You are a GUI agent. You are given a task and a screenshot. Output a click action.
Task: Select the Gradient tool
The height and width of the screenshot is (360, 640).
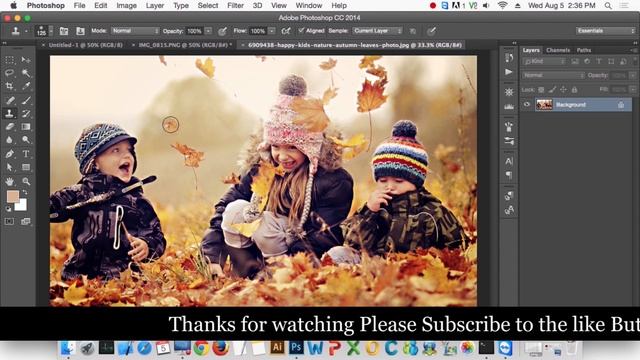tap(26, 127)
